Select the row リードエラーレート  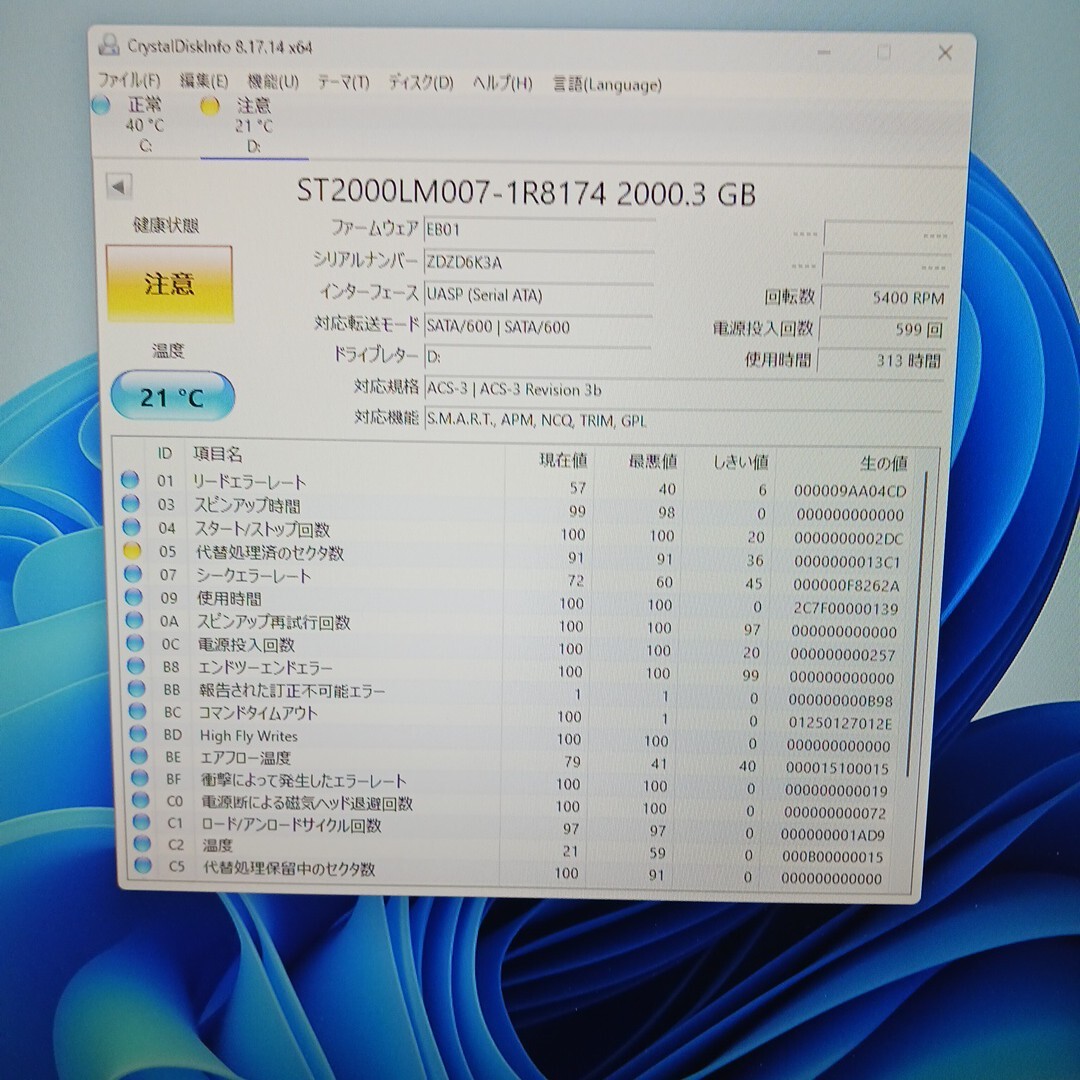tap(515, 486)
